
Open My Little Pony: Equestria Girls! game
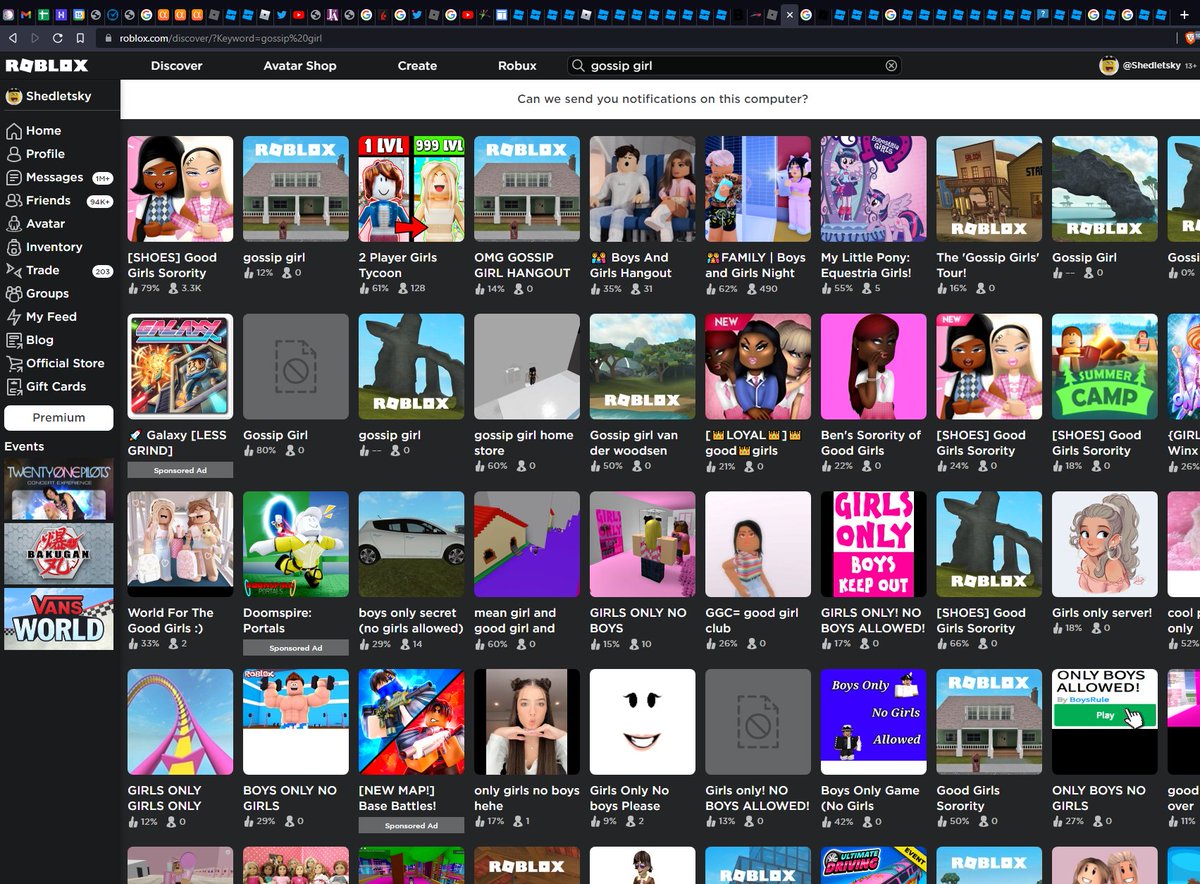tap(873, 189)
